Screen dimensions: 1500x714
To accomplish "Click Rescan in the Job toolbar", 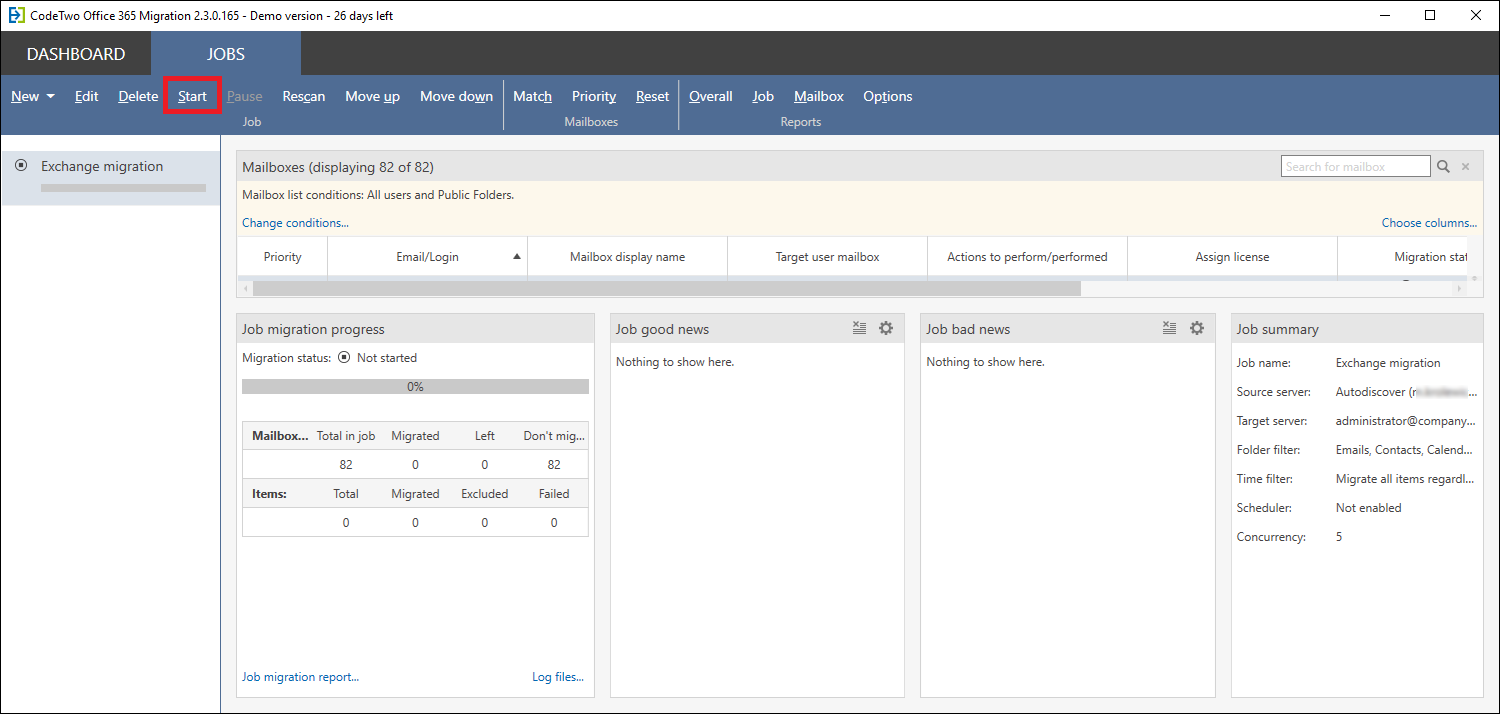I will (x=303, y=96).
